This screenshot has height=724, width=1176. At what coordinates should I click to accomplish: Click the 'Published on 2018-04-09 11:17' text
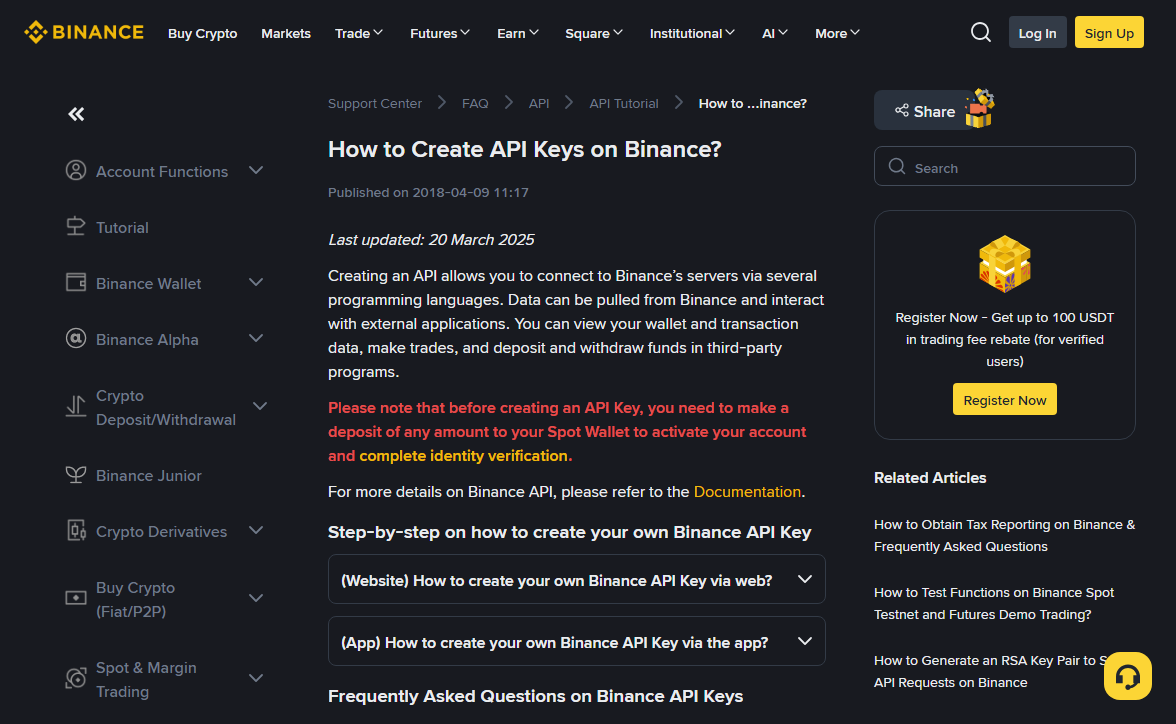428,192
